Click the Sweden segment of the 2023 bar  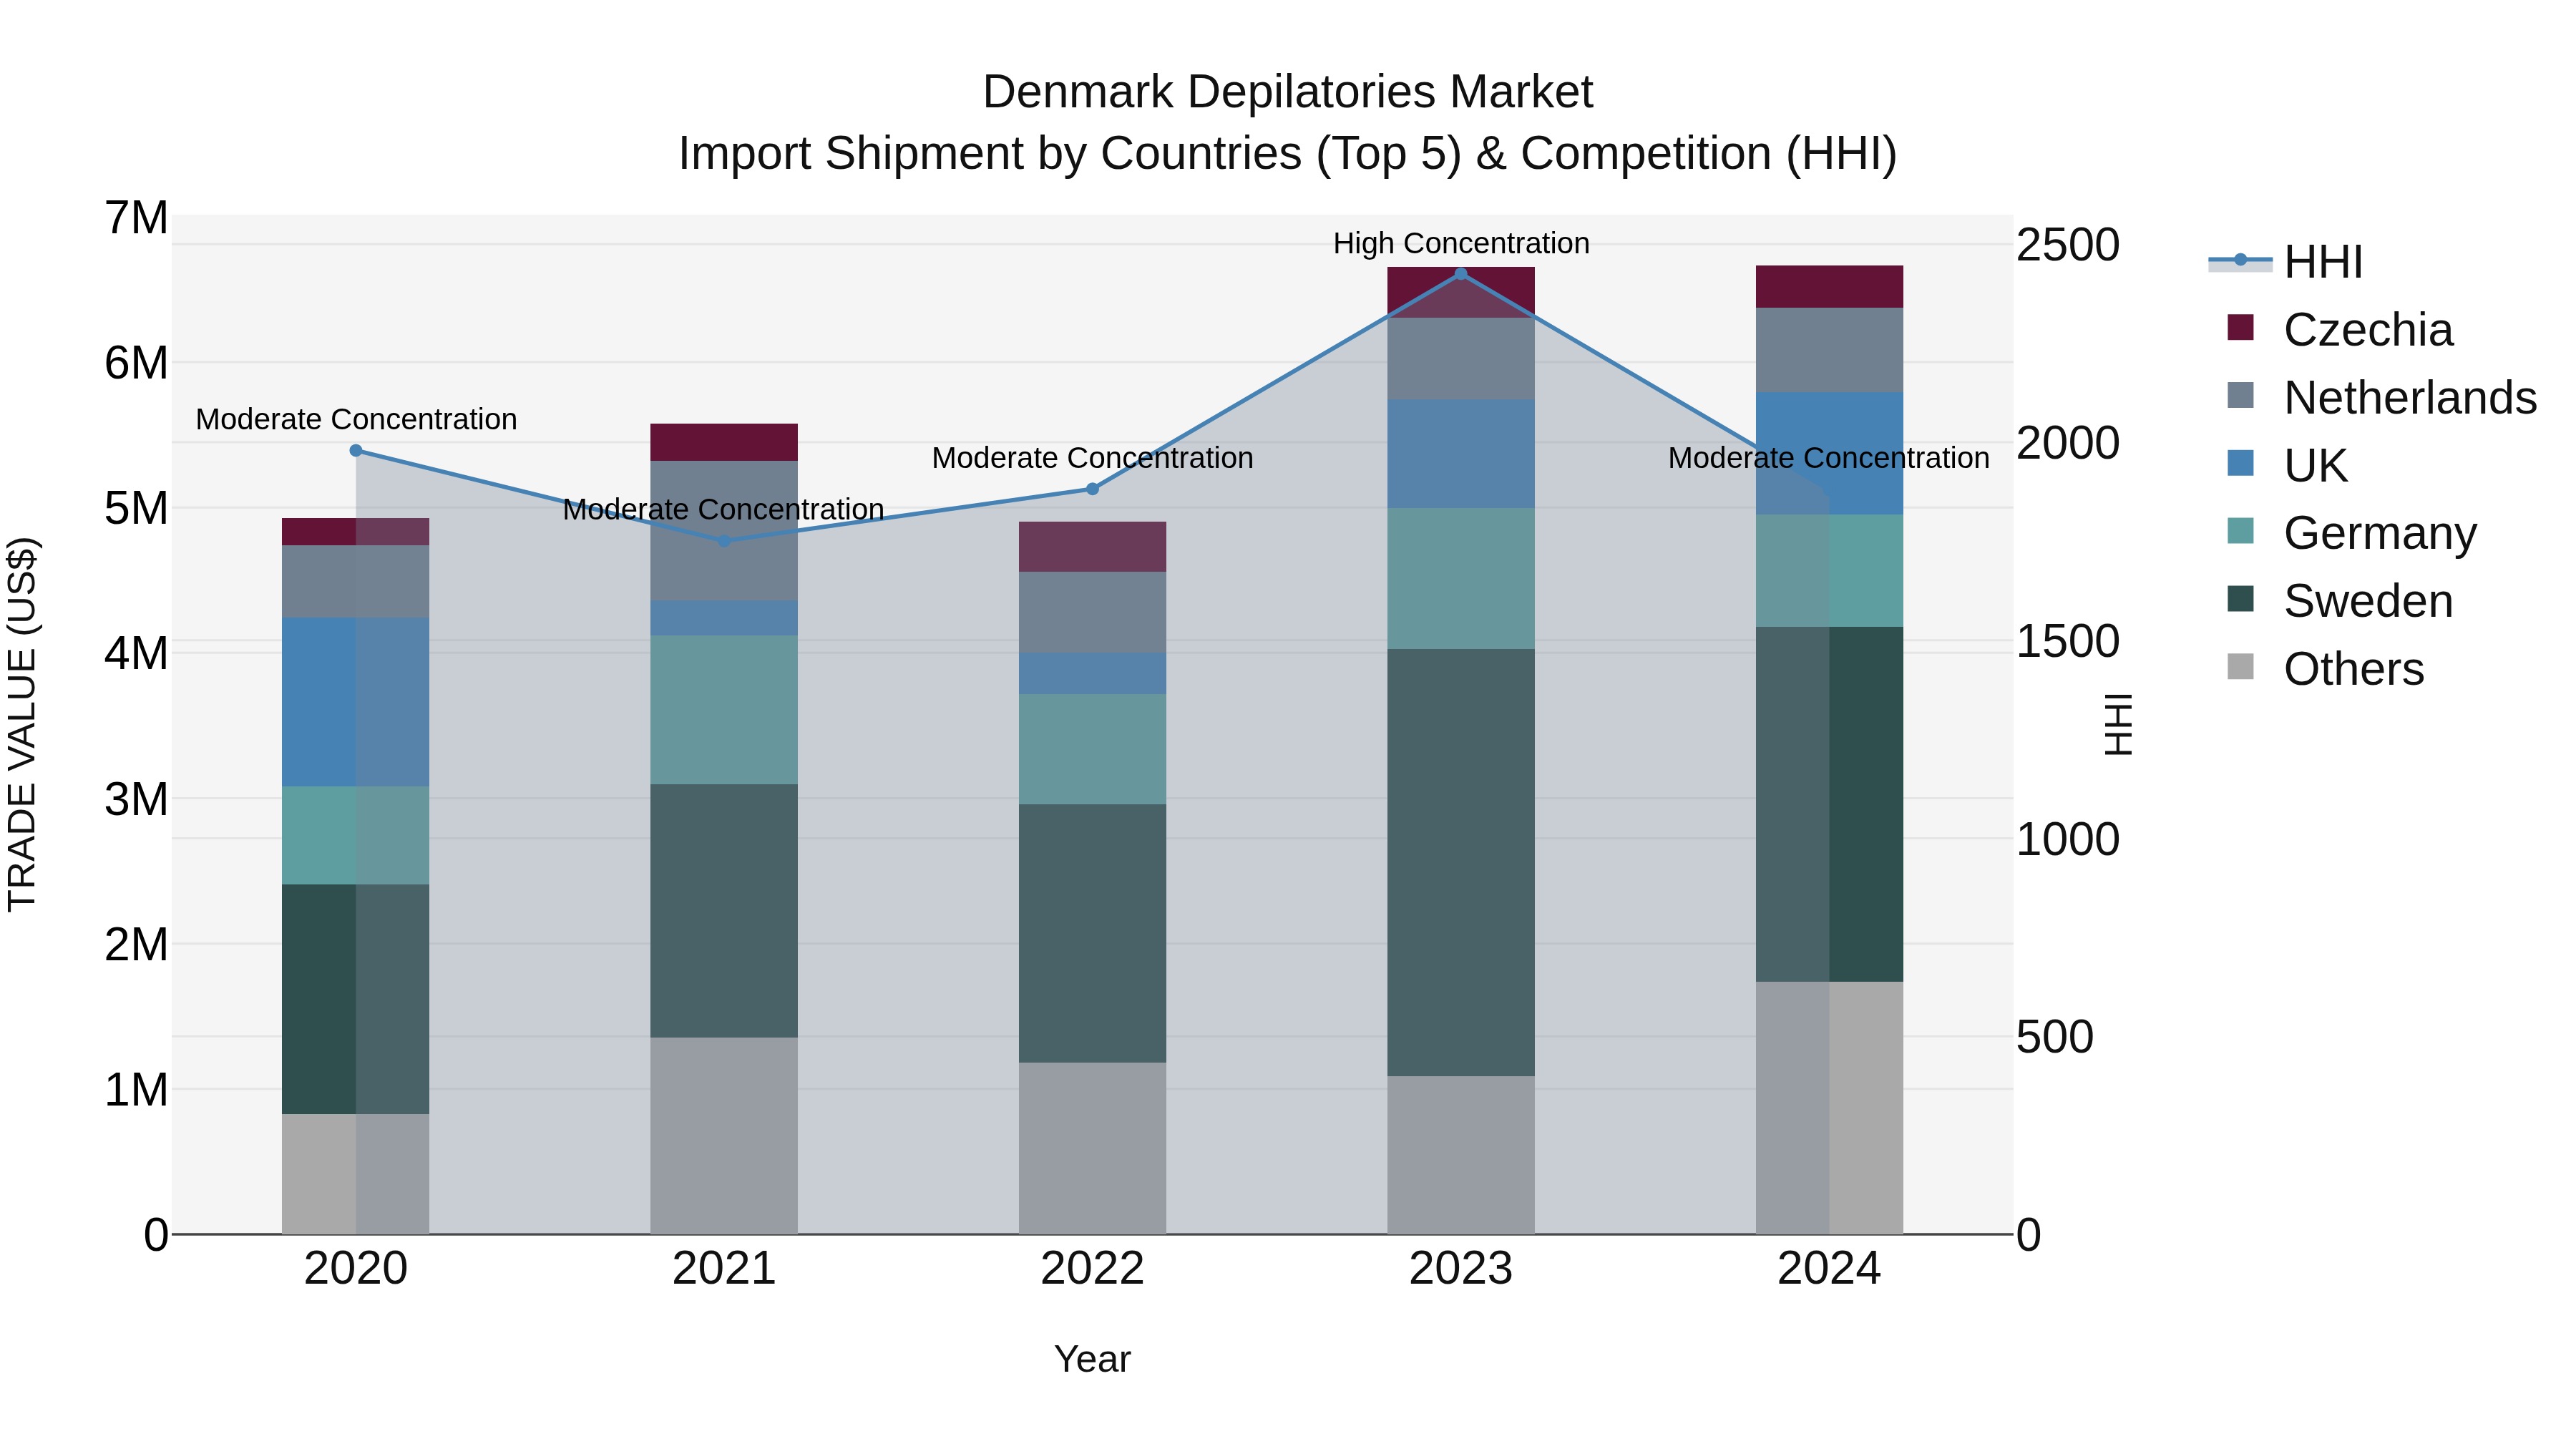(1461, 863)
